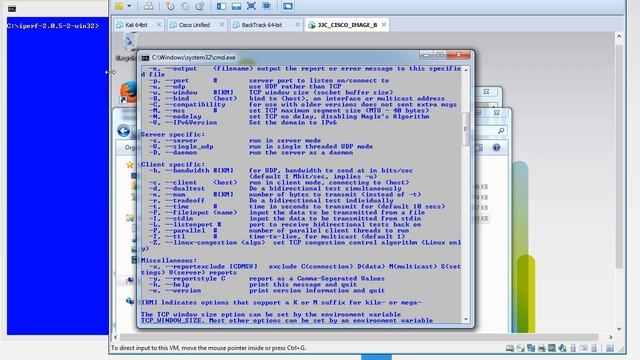This screenshot has height=360, width=640.
Task: Click the VMware power state icon
Action: (119, 6)
